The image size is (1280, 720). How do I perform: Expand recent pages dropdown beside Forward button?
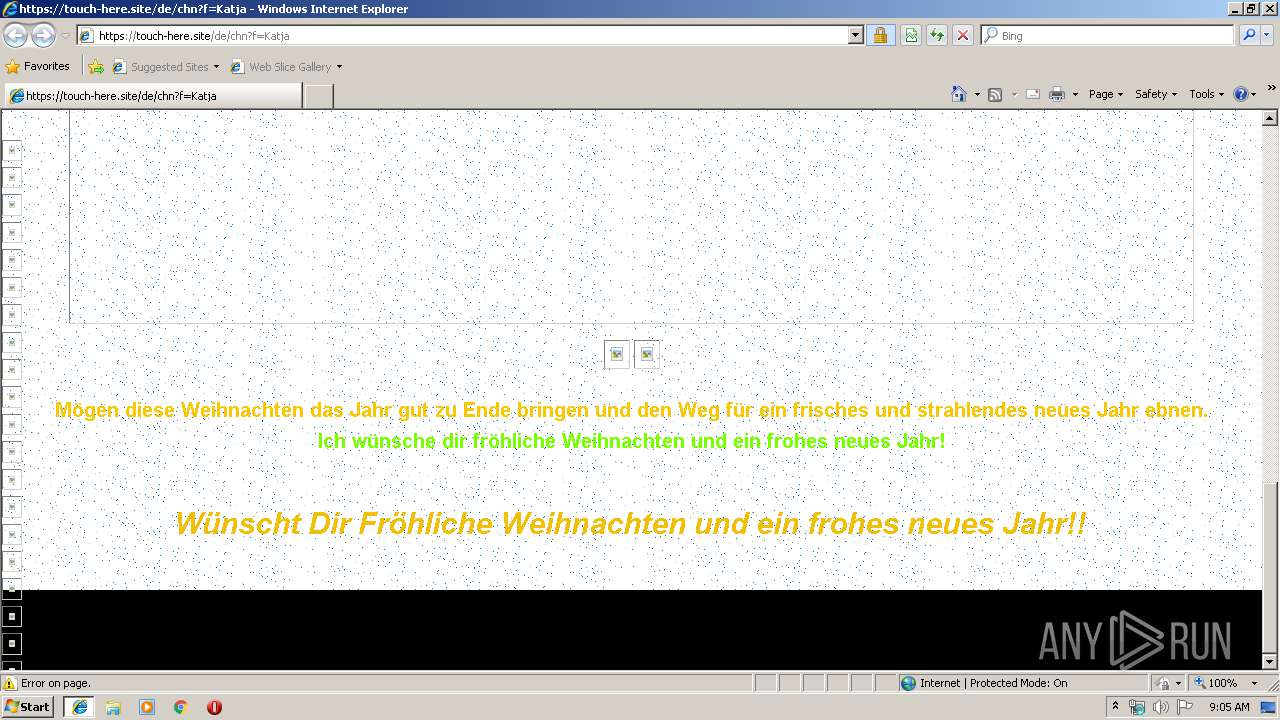[x=65, y=35]
